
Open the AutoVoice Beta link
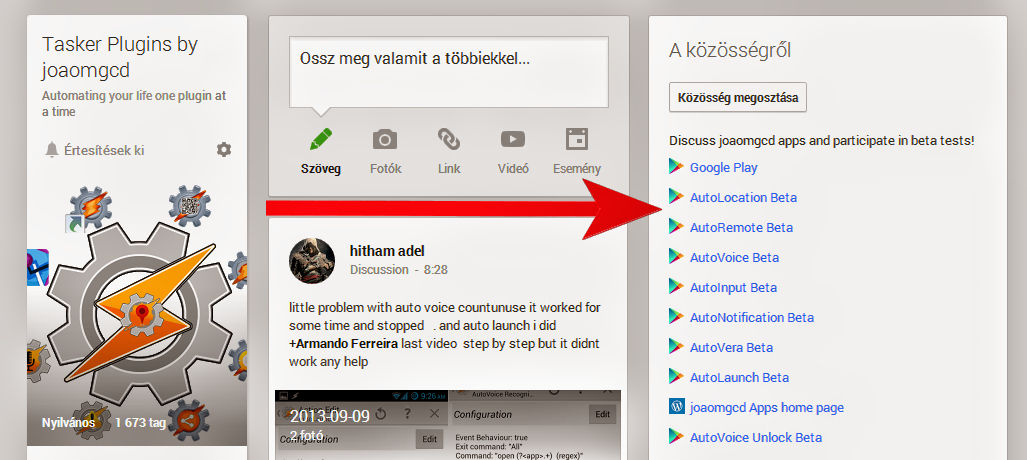(x=734, y=258)
